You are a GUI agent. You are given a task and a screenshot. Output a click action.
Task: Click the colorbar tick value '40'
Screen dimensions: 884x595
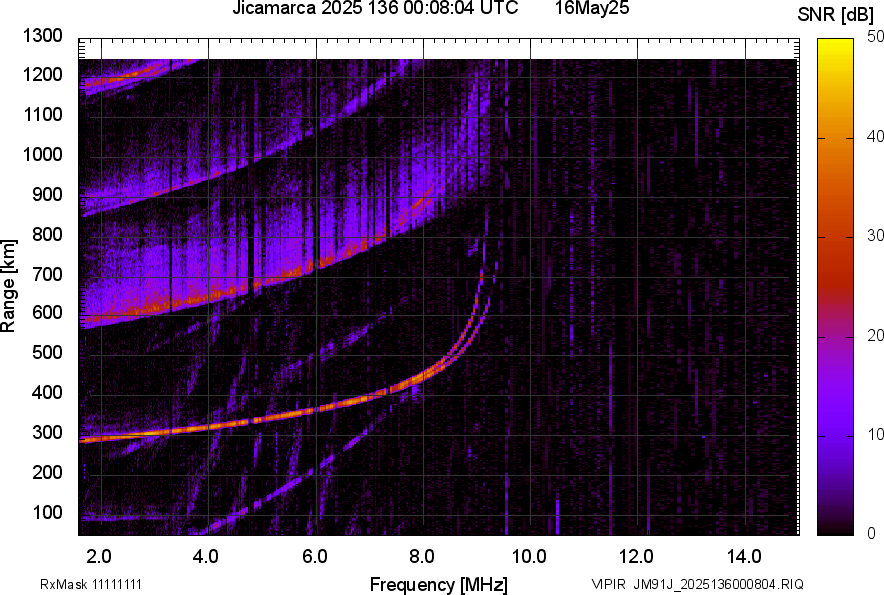876,136
